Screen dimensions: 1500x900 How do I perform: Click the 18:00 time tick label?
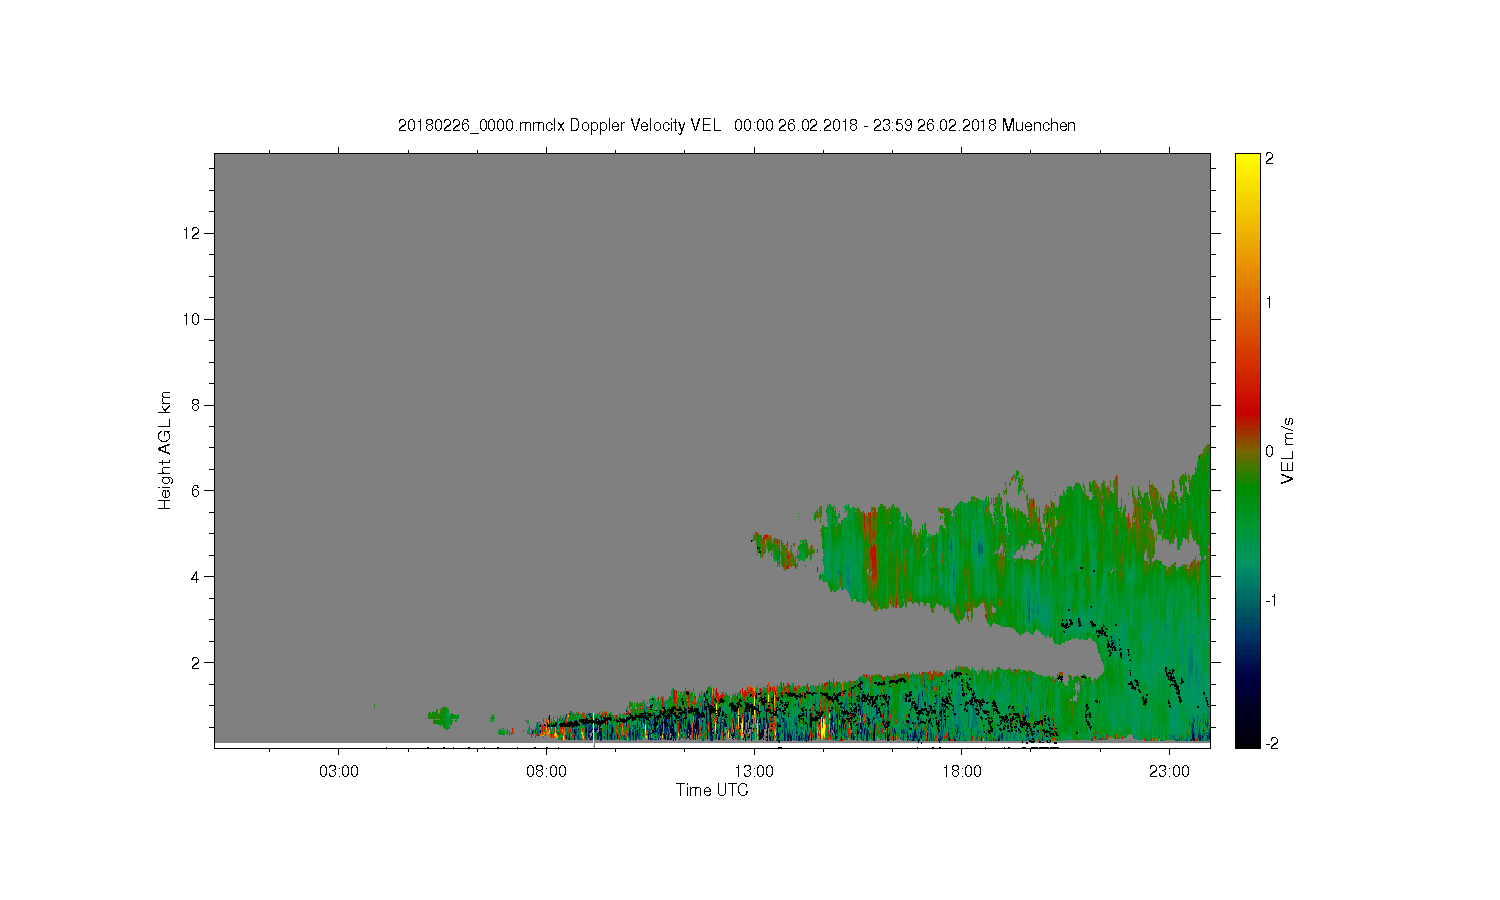click(x=962, y=772)
